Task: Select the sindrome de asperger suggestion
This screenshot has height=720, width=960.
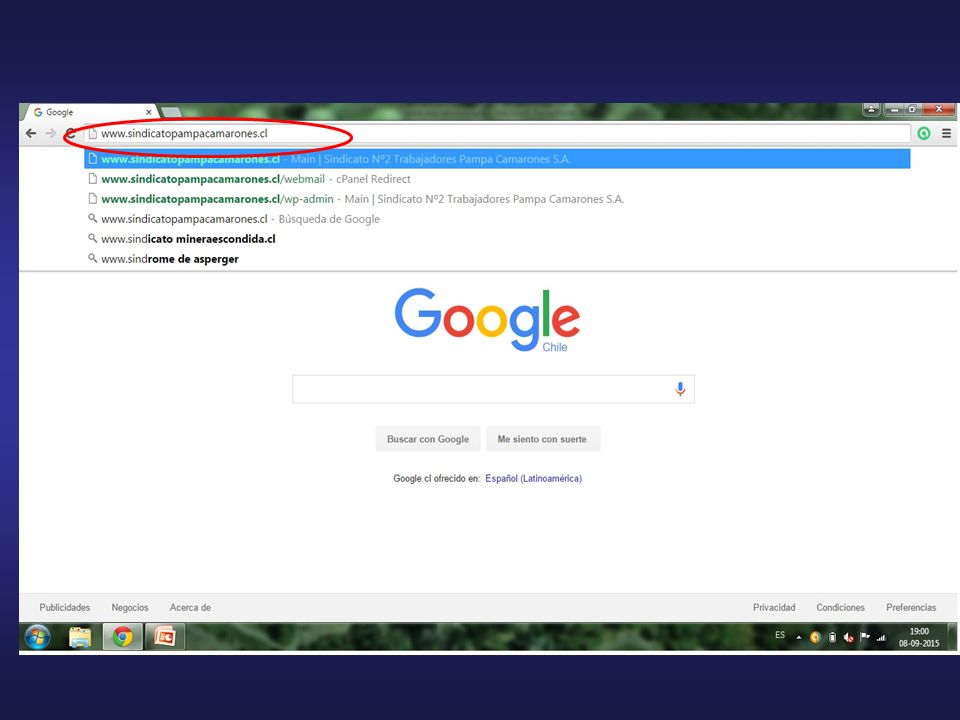Action: point(497,258)
